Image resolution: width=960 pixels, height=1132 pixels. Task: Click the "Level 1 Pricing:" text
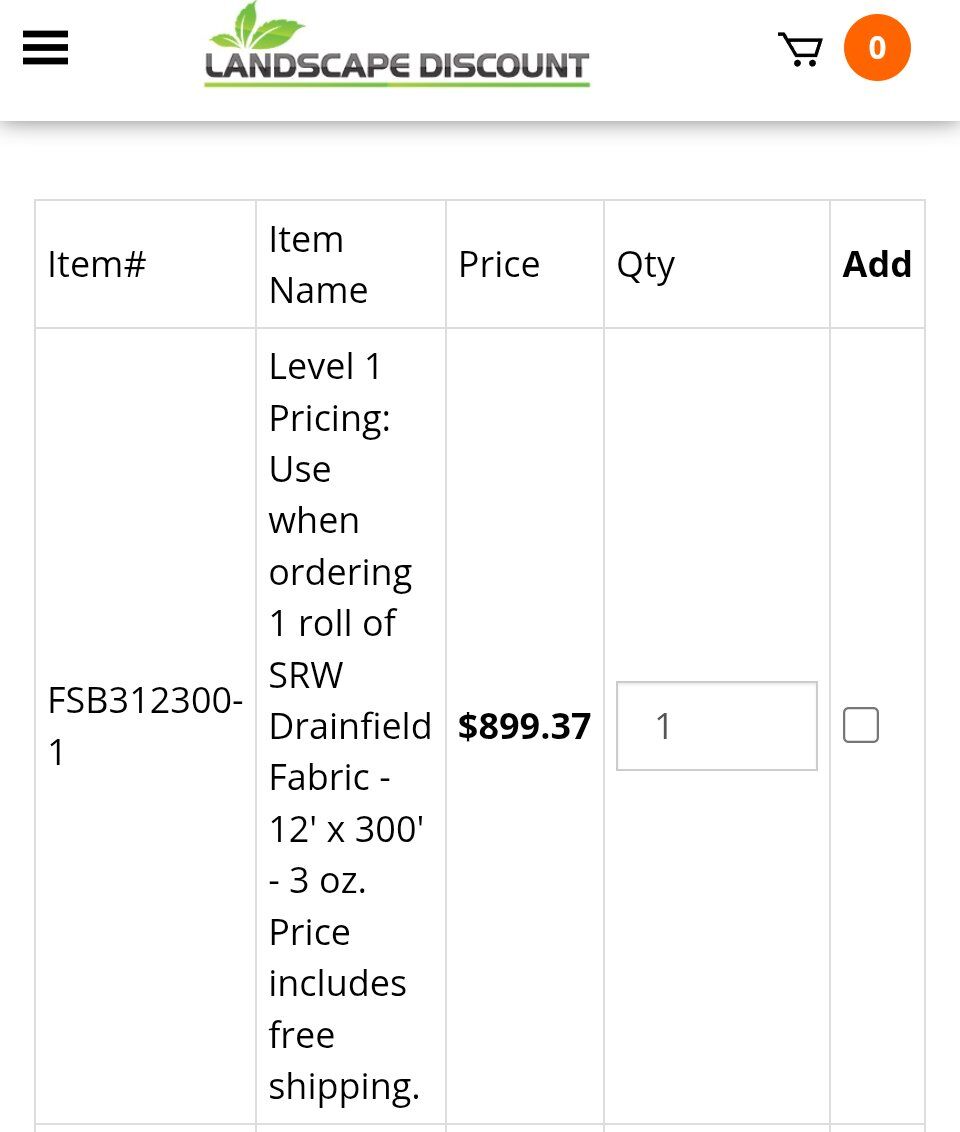pos(328,392)
